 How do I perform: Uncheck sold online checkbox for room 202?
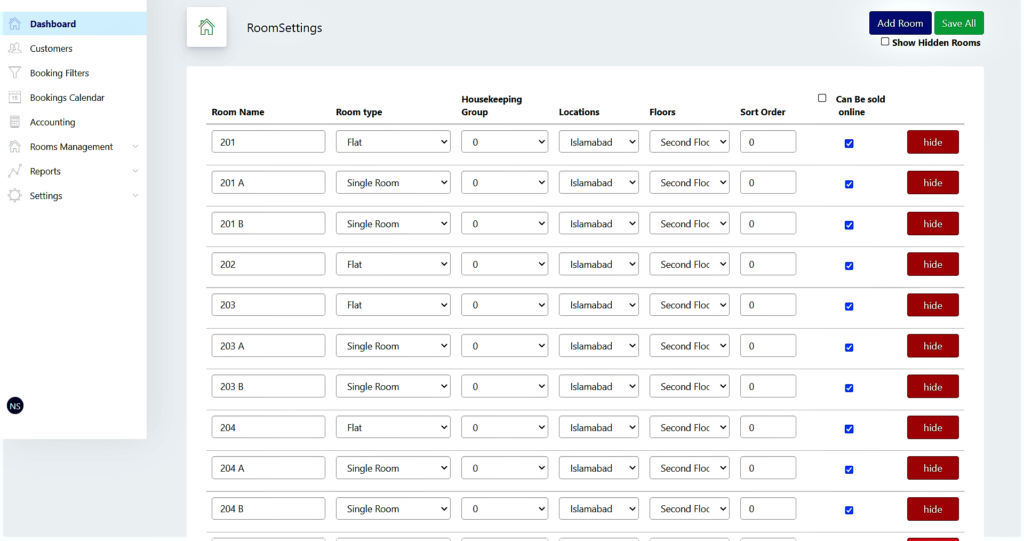point(849,265)
